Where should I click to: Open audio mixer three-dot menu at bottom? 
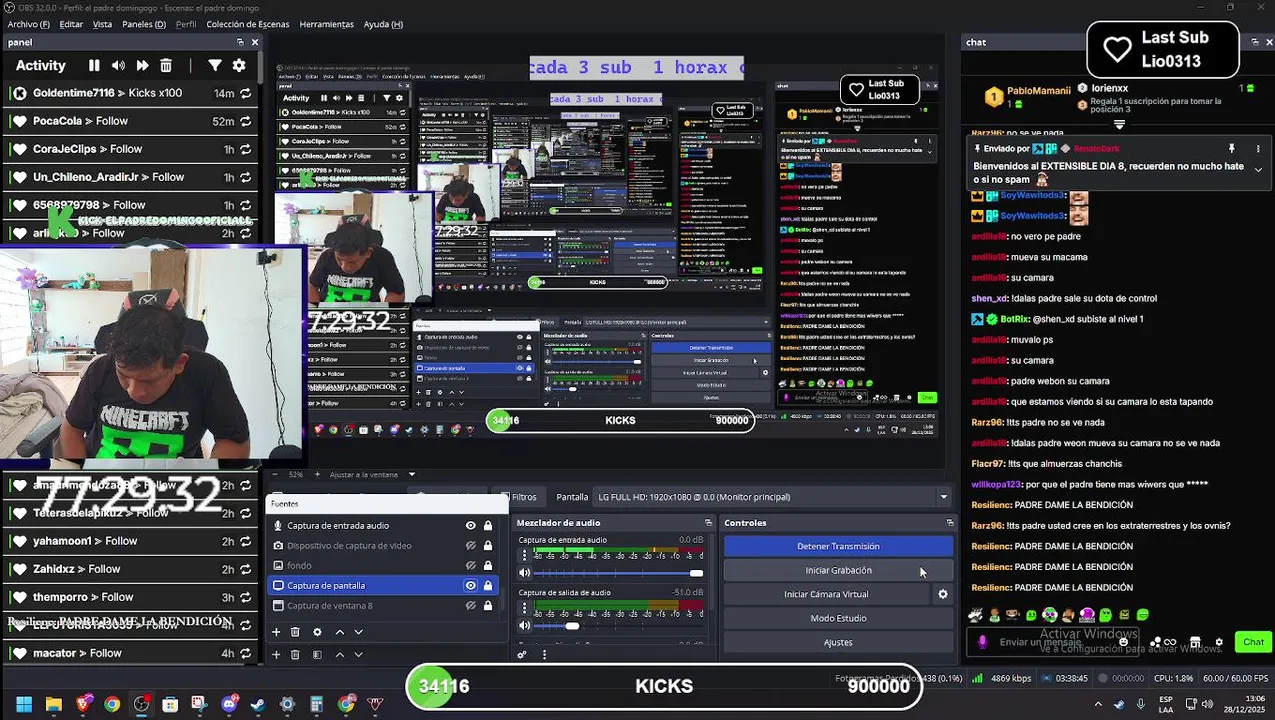coord(544,655)
